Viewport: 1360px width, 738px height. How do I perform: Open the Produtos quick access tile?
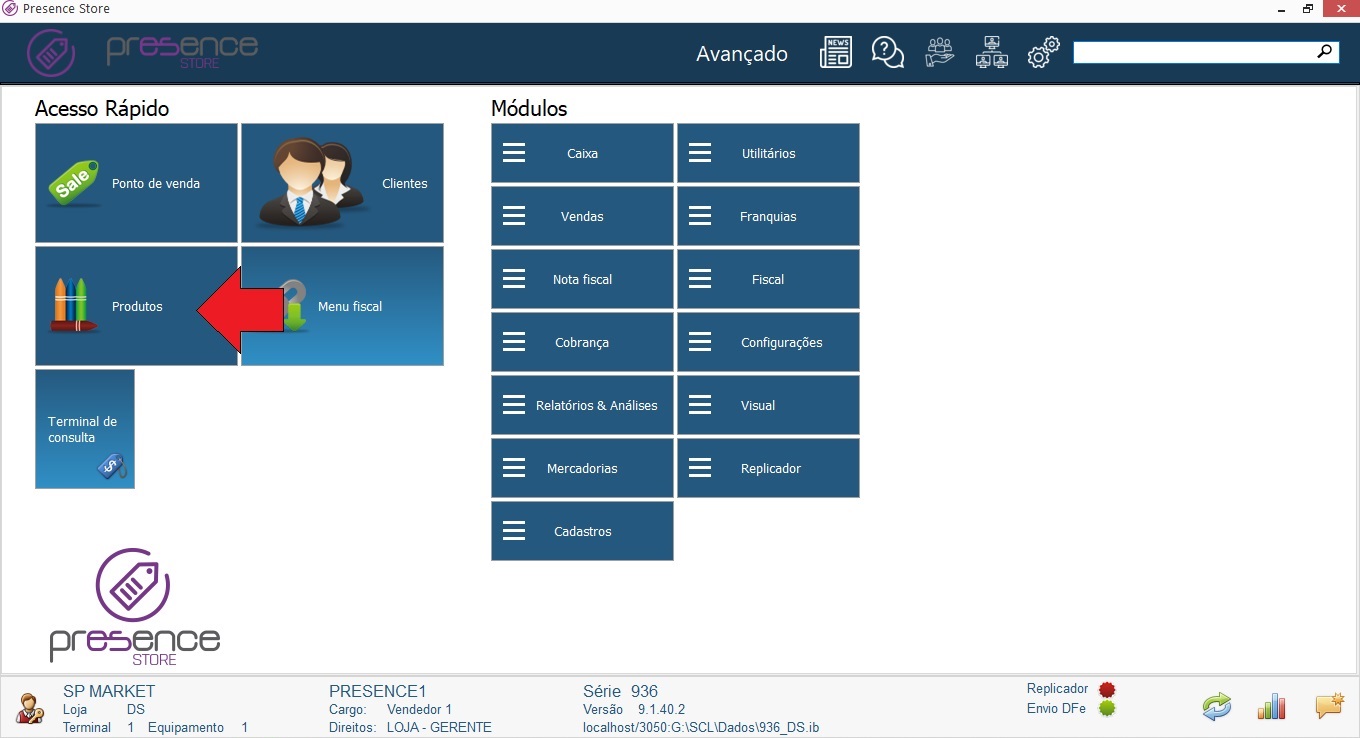tap(136, 306)
